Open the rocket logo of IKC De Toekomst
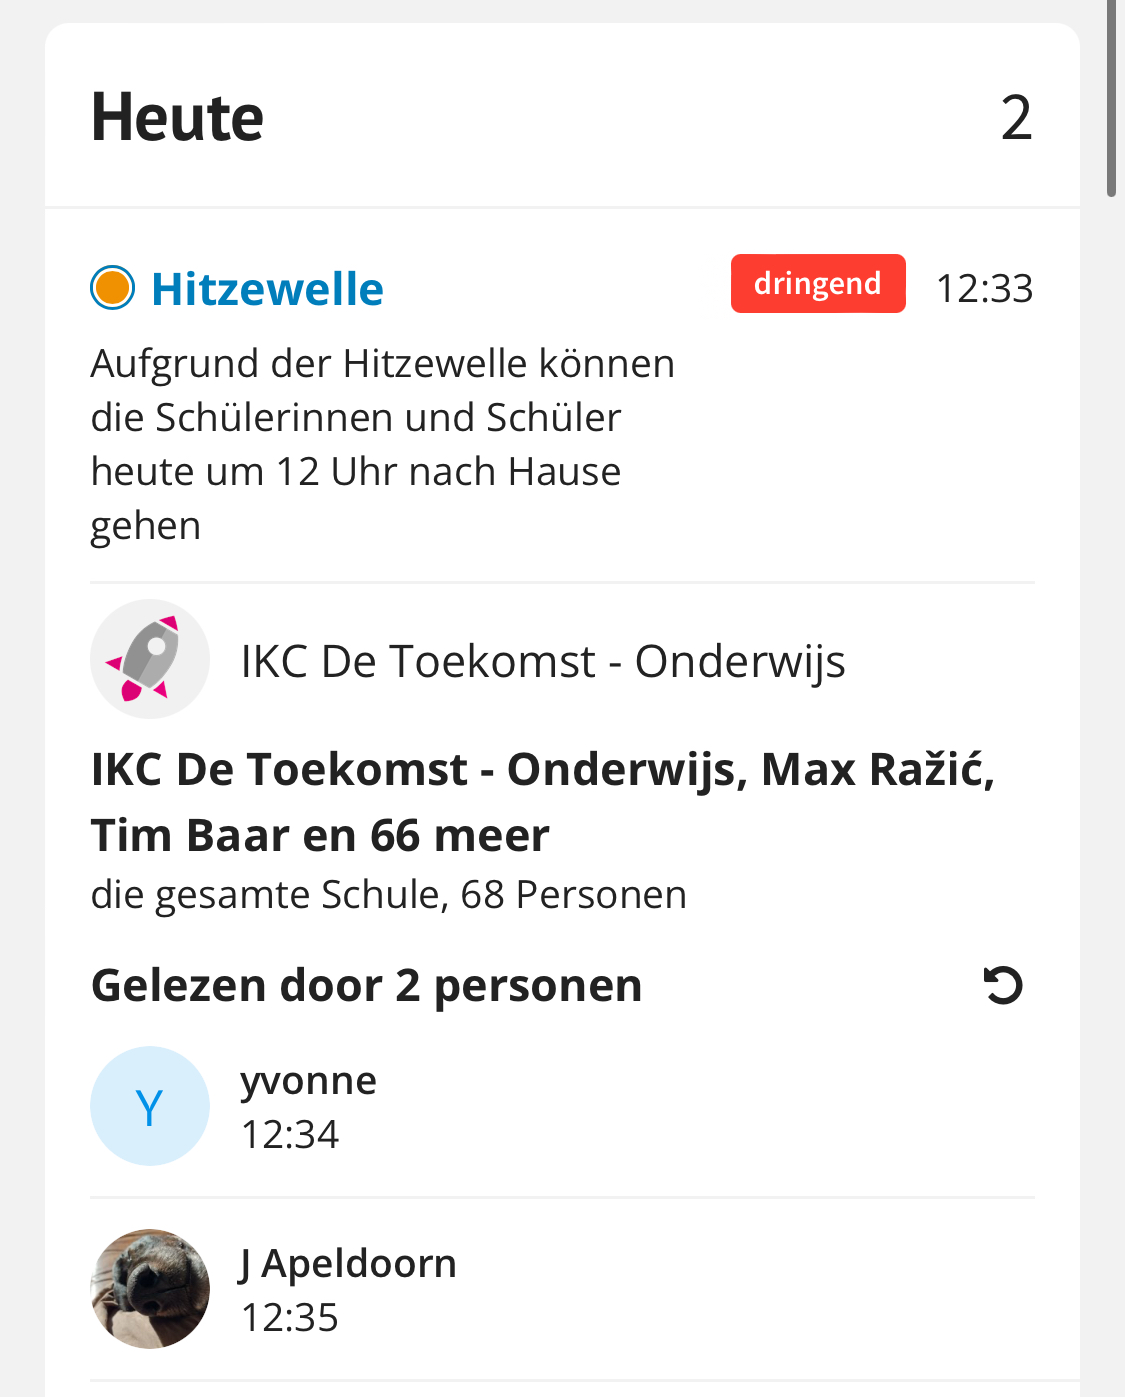Viewport: 1125px width, 1397px height. coord(150,659)
